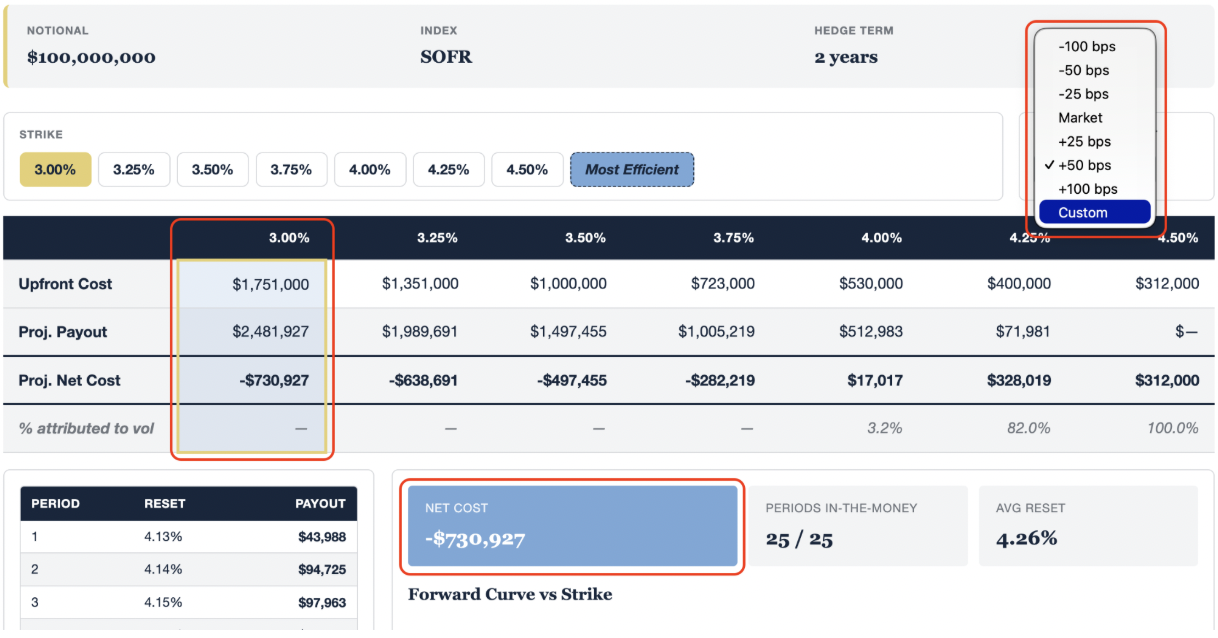Select the 3.50% strike button

pyautogui.click(x=212, y=170)
